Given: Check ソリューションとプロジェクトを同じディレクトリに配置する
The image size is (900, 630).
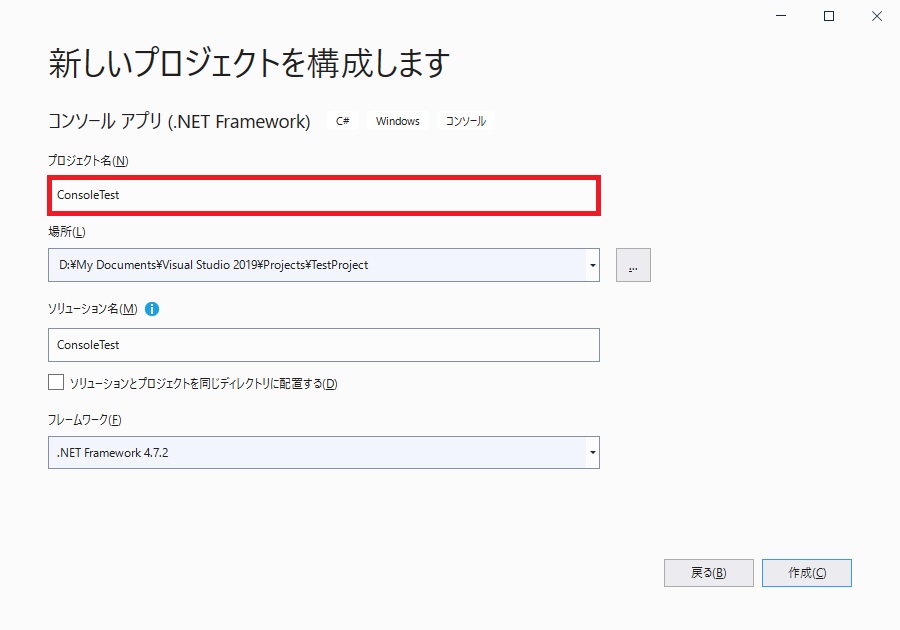Looking at the screenshot, I should [x=56, y=382].
